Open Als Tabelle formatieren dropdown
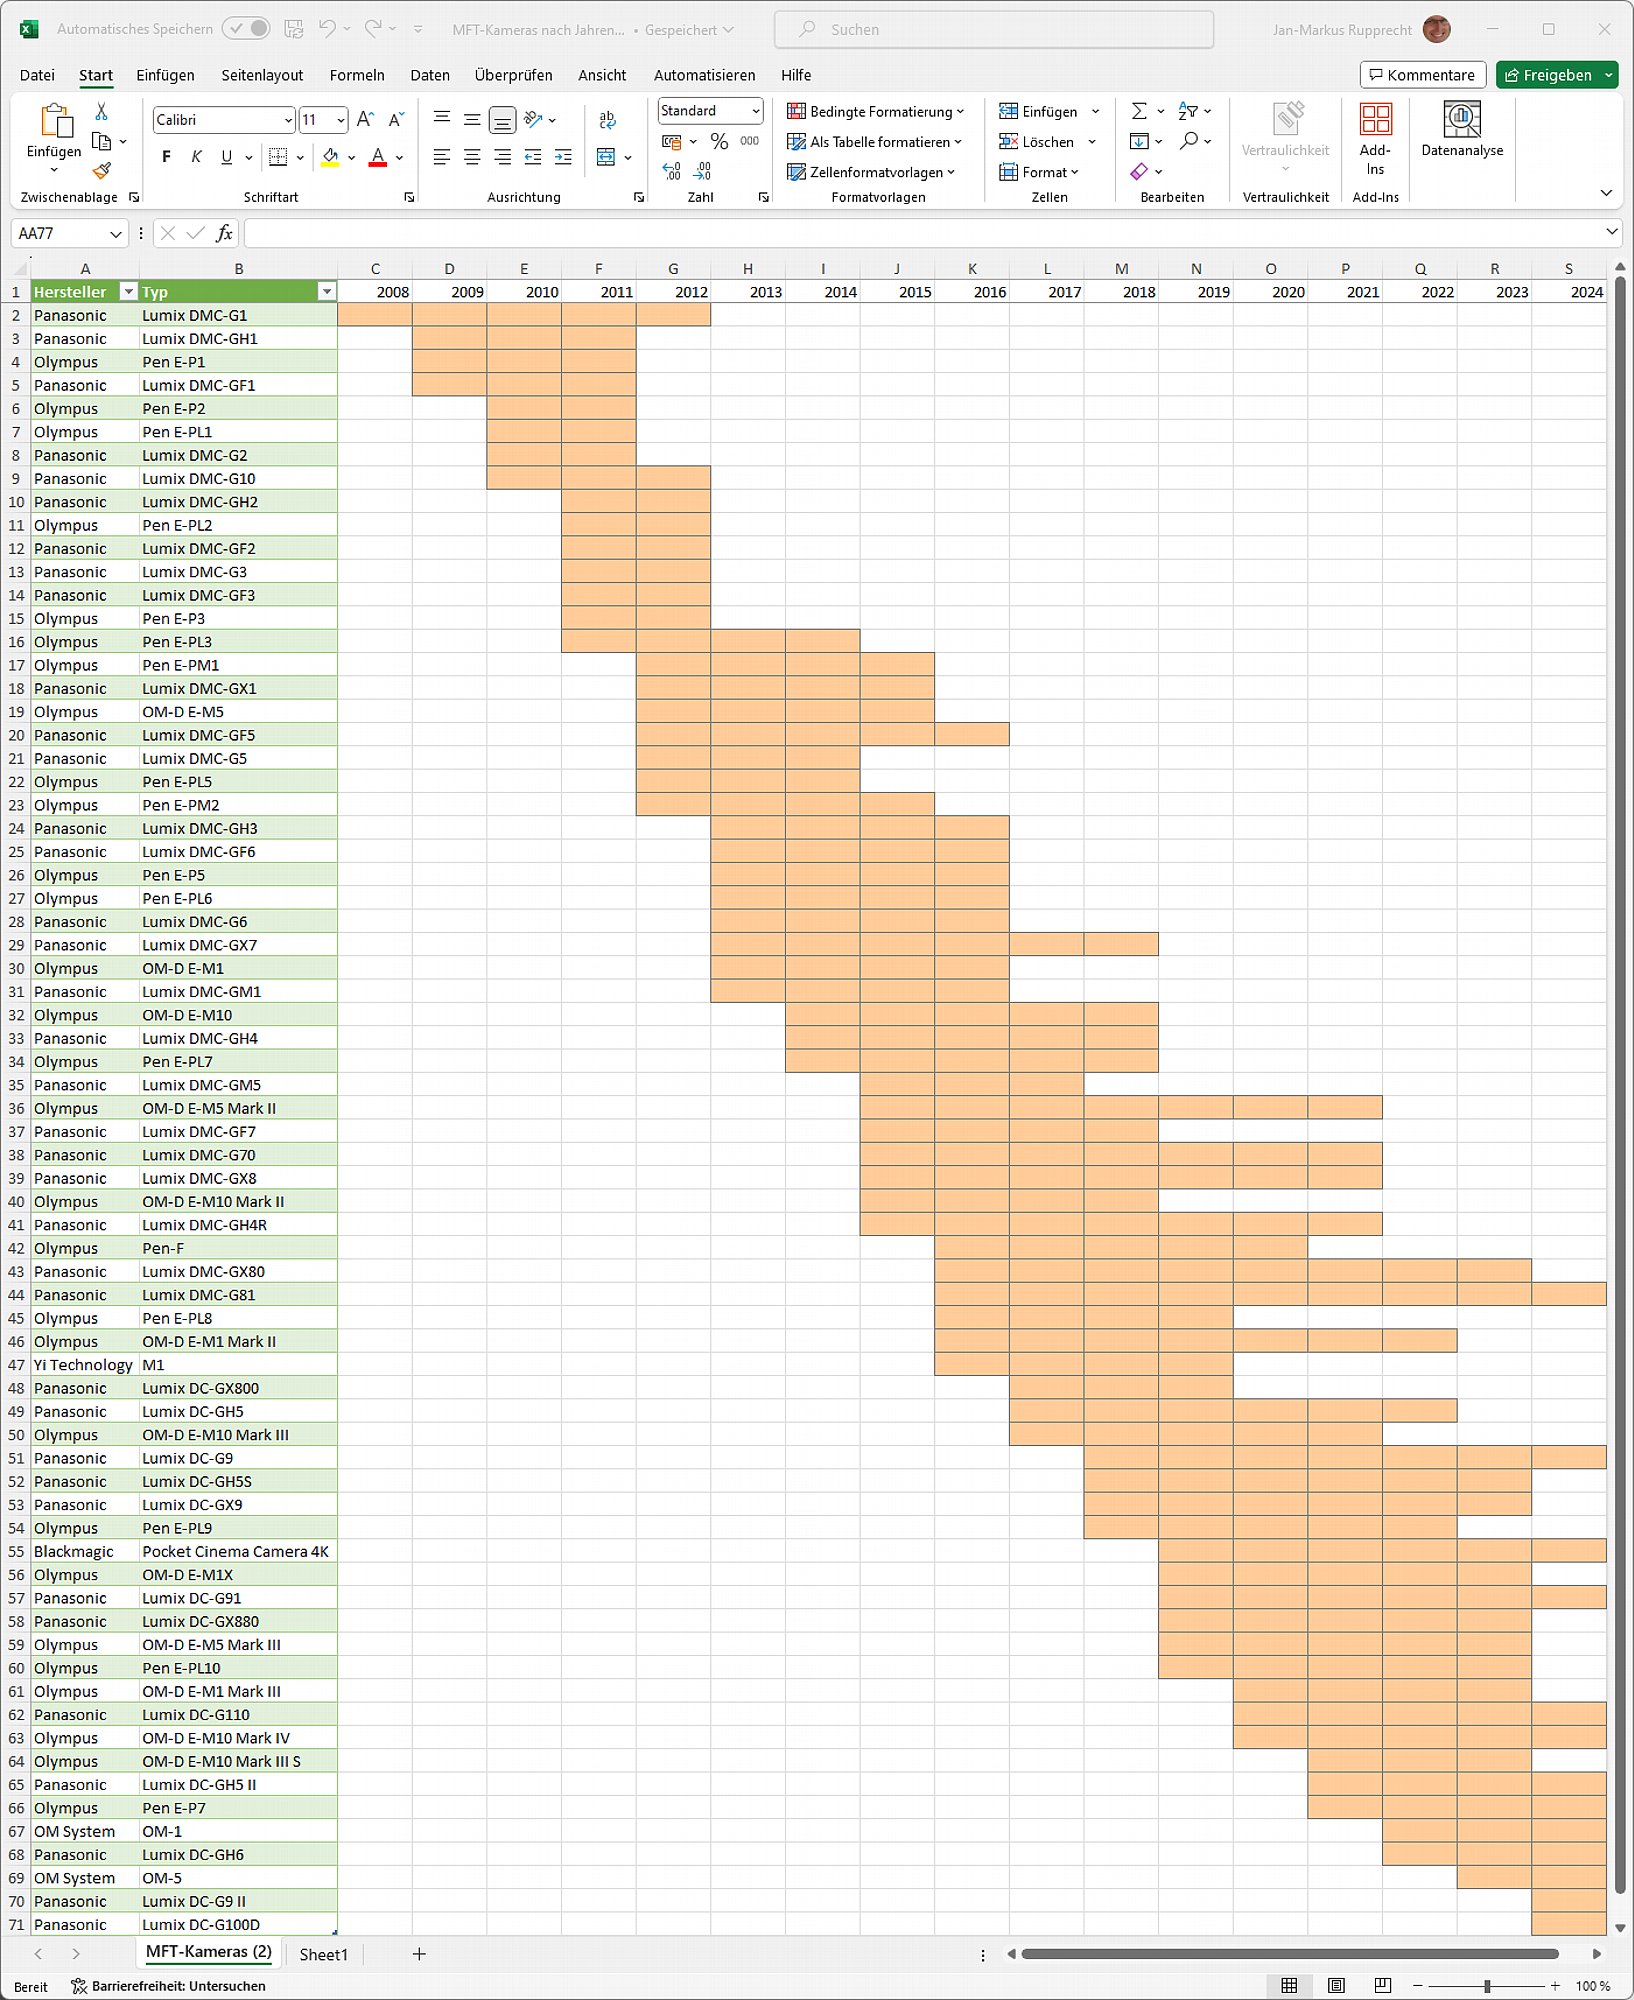Viewport: 1634px width, 2000px height. click(874, 141)
